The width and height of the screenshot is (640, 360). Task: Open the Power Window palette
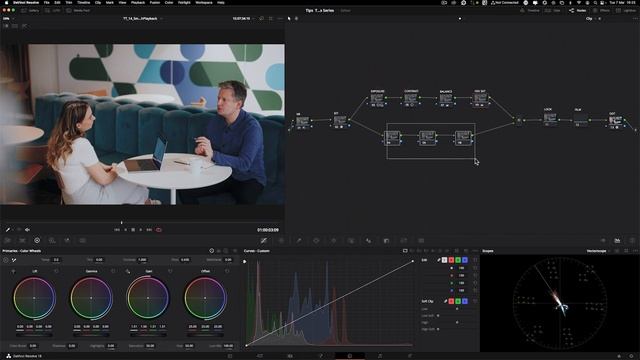(x=316, y=240)
